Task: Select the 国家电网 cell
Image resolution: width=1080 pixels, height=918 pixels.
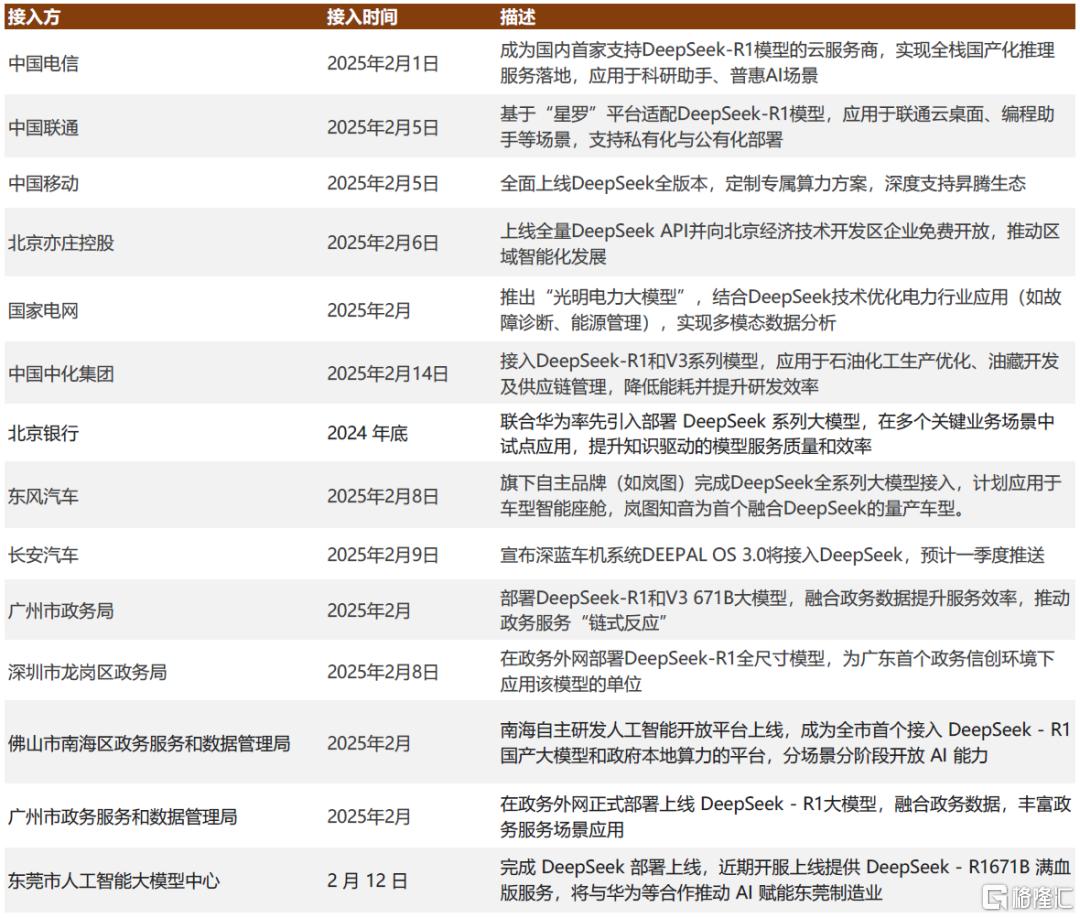Action: pos(43,311)
